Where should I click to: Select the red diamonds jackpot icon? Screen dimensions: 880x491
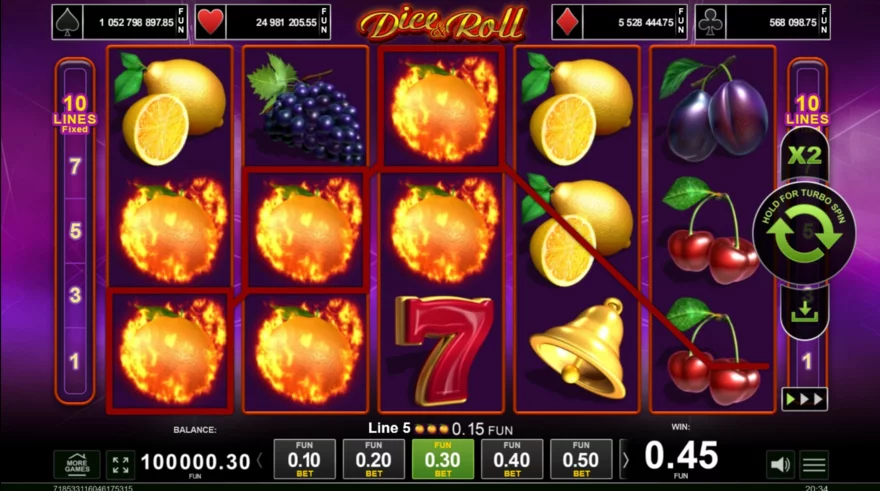pyautogui.click(x=567, y=22)
